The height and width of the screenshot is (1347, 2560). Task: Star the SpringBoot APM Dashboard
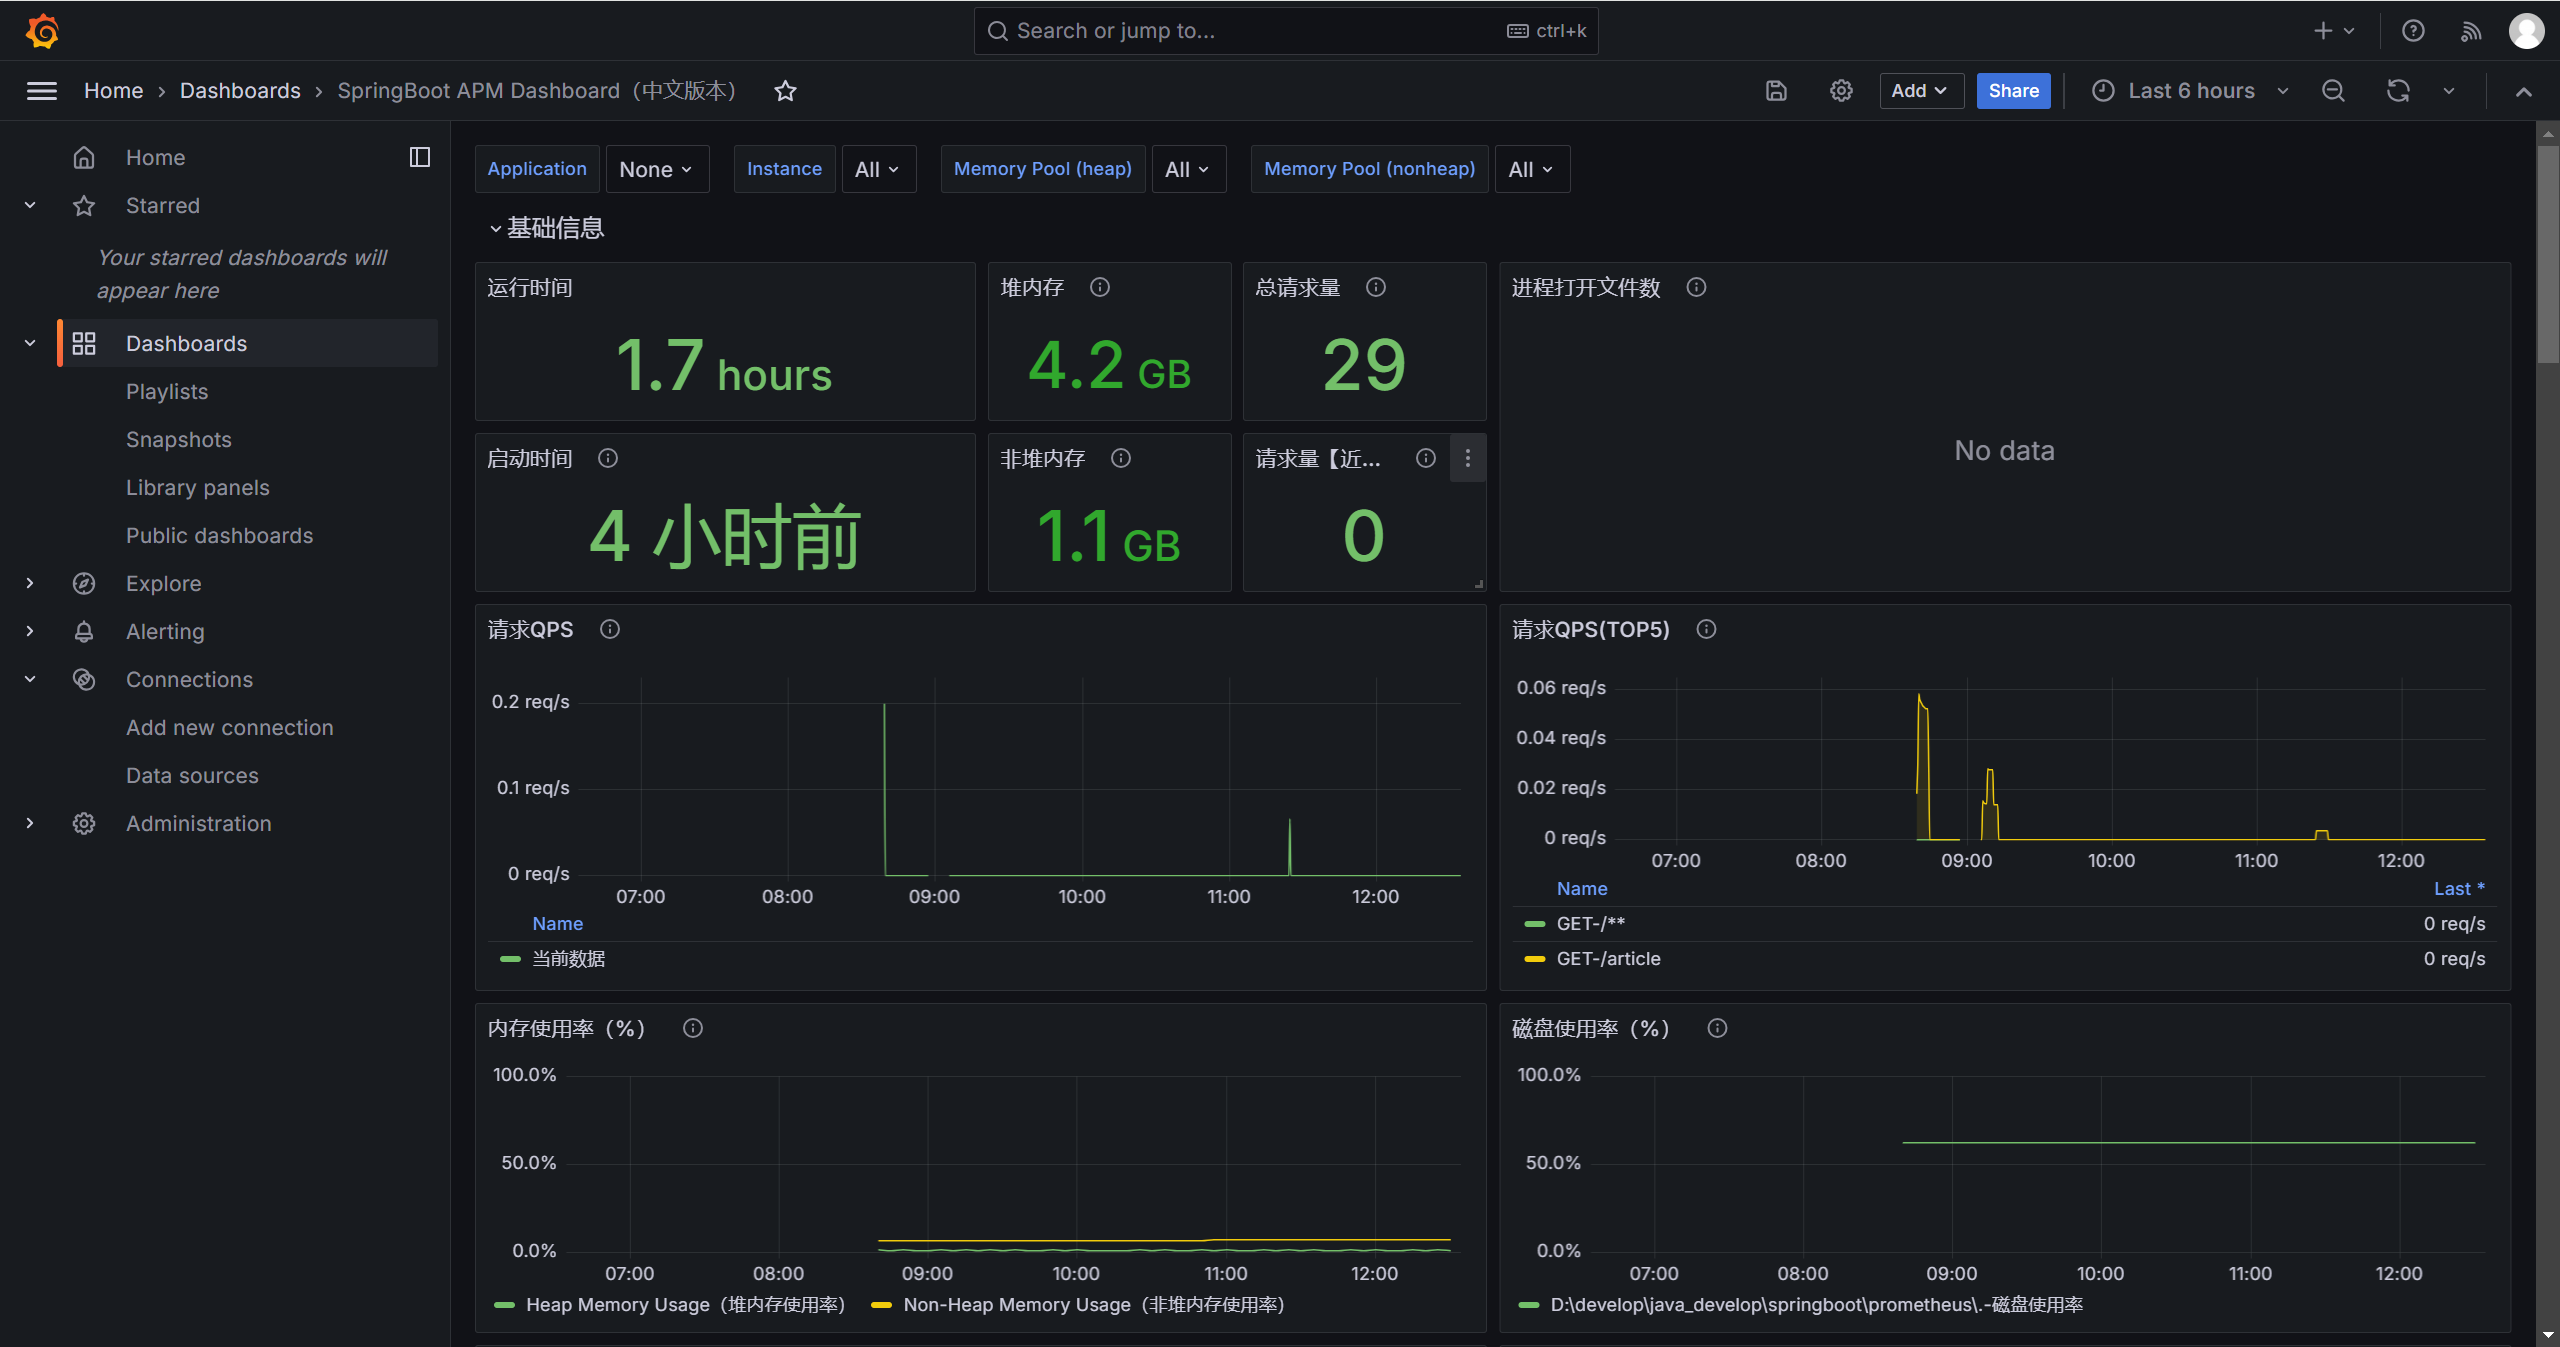(x=785, y=91)
